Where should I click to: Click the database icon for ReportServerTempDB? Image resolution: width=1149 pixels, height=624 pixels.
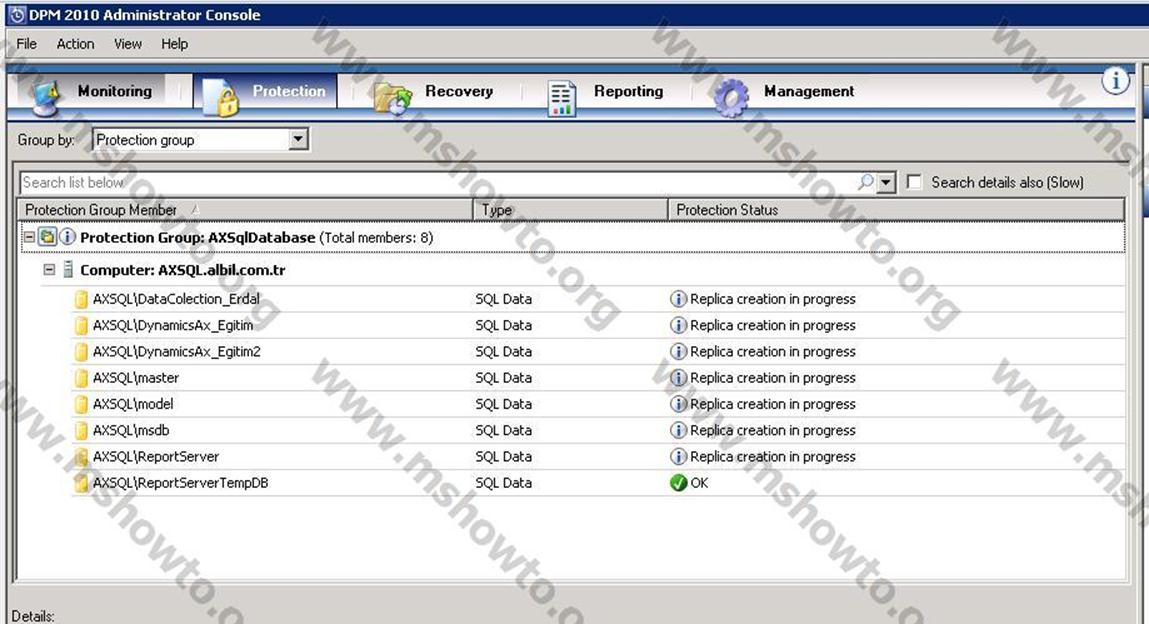click(x=81, y=483)
